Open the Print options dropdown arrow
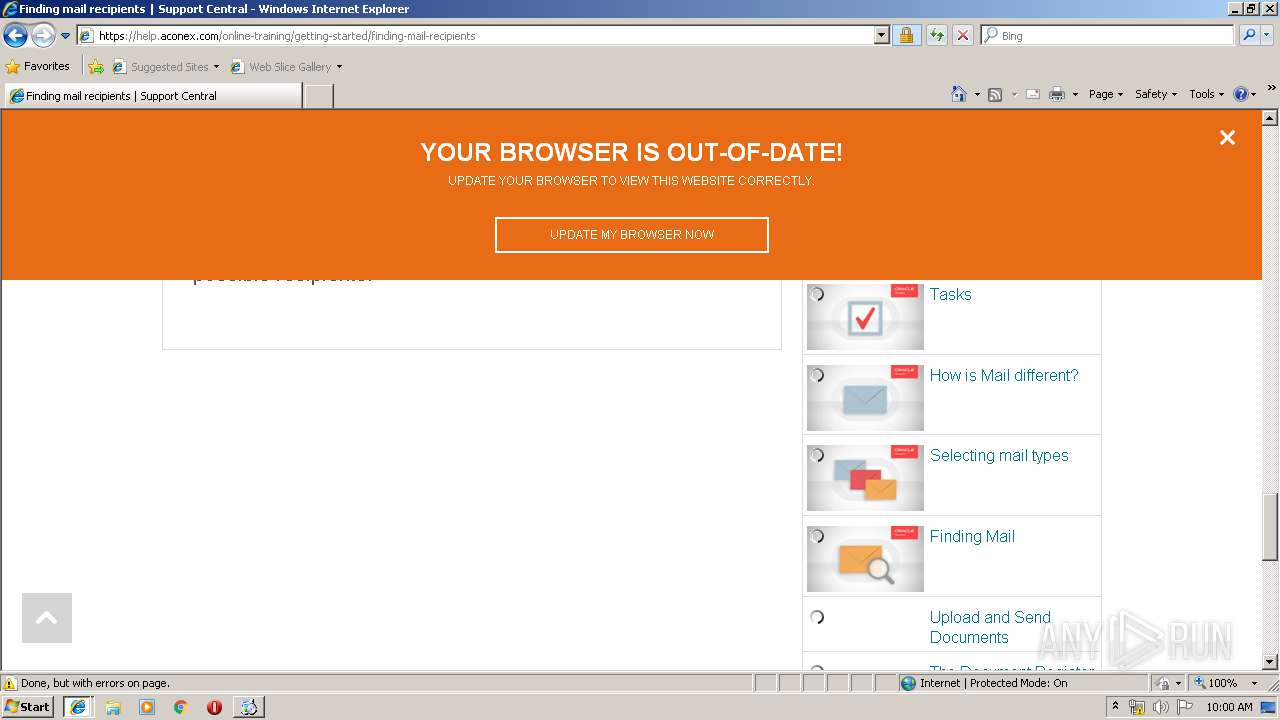The height and width of the screenshot is (720, 1280). (1075, 94)
